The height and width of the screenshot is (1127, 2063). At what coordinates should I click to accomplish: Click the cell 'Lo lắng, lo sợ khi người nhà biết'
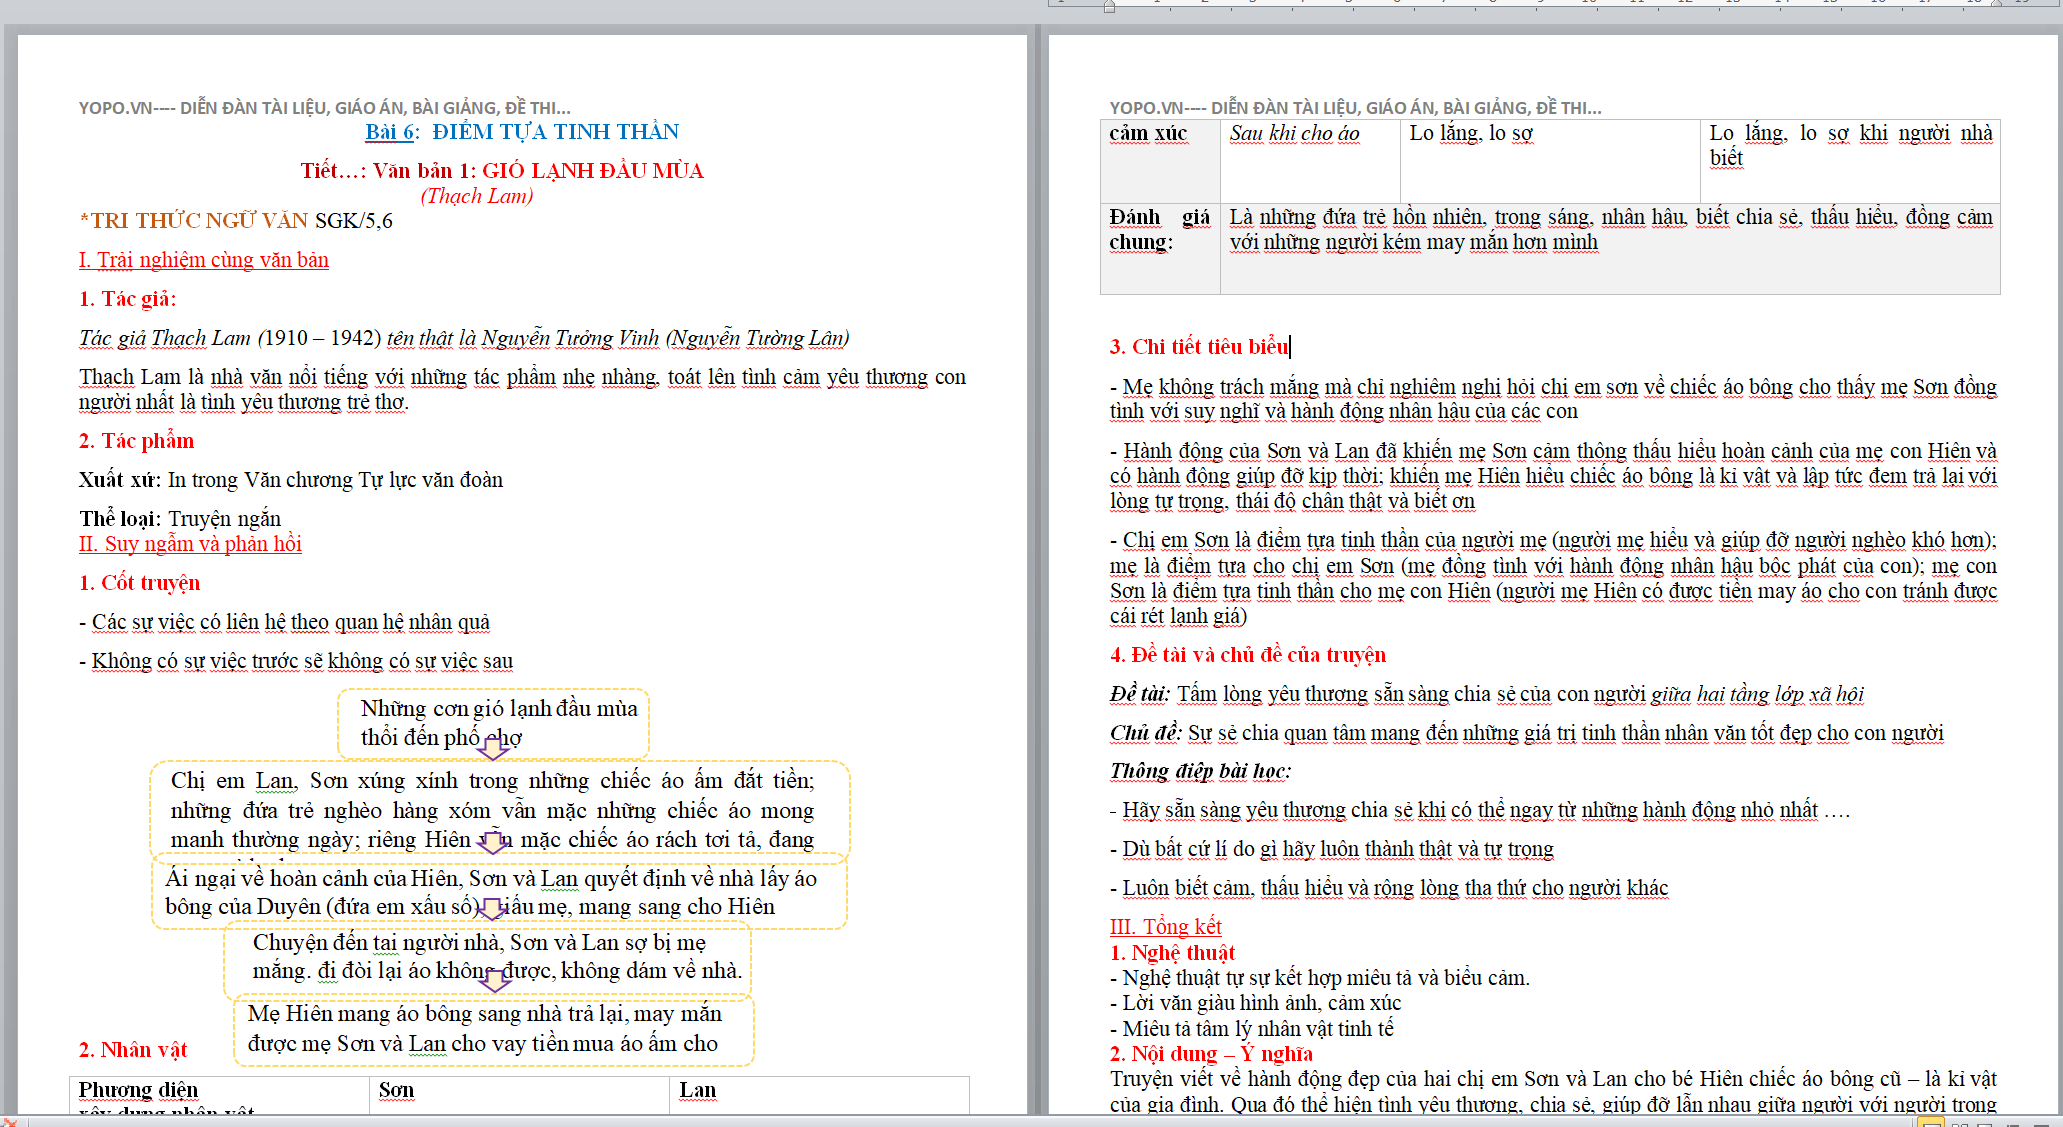(1850, 161)
